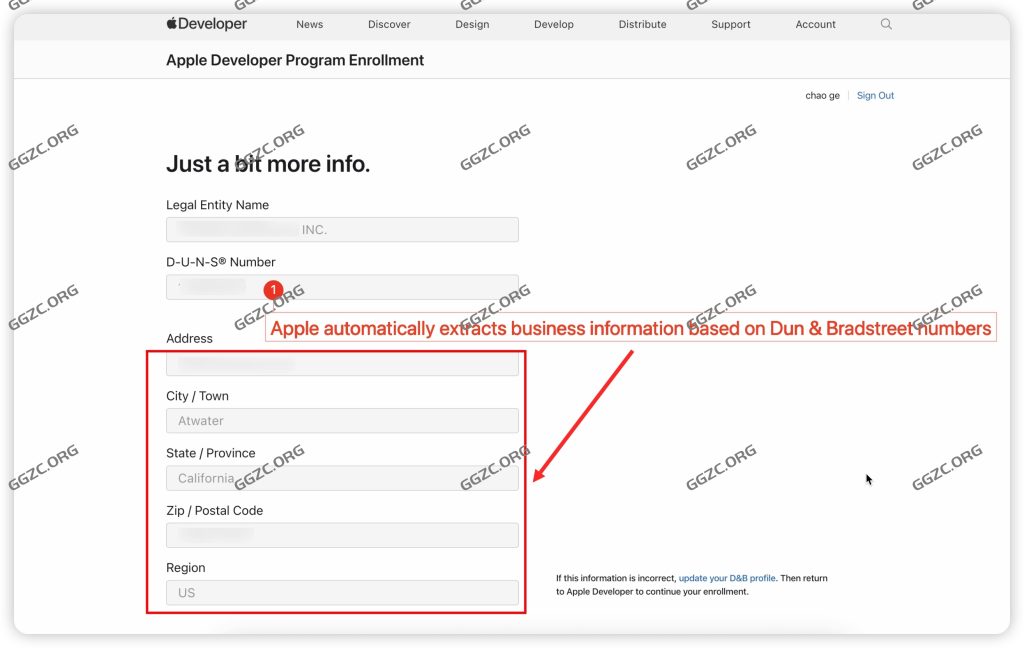Click the D-U-N-S Number field
Image resolution: width=1024 pixels, height=648 pixels.
pos(342,287)
